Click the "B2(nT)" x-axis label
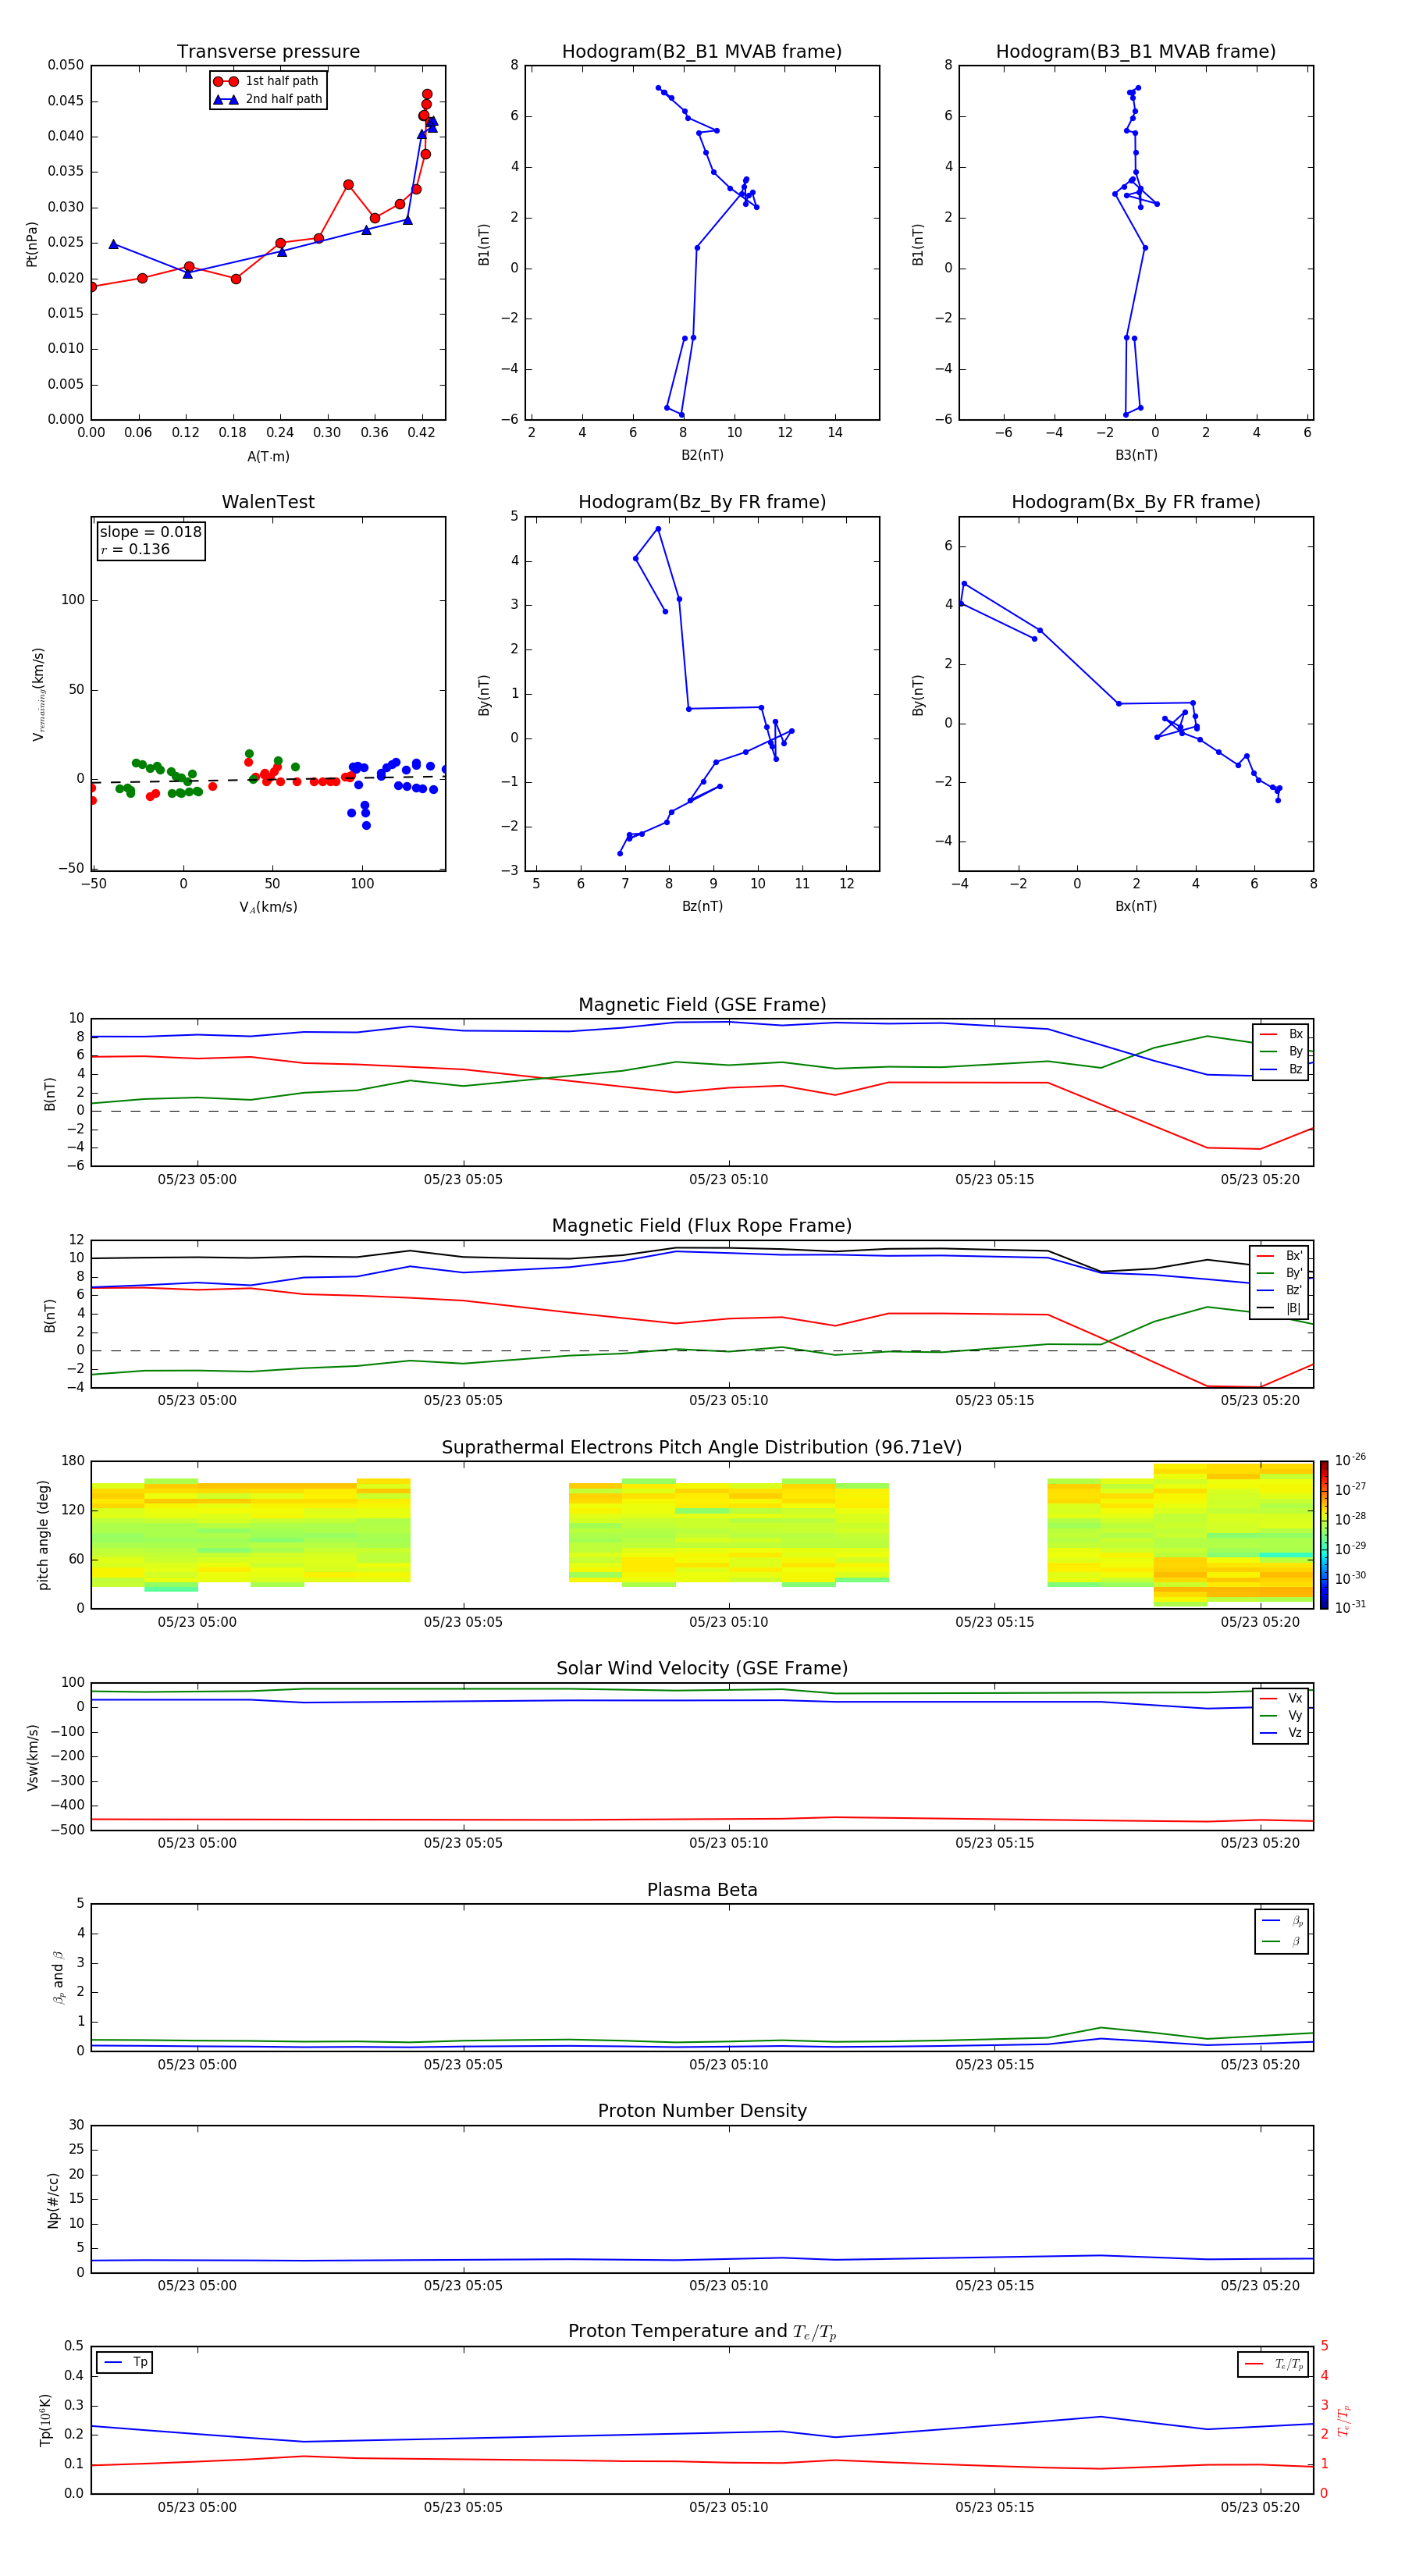This screenshot has width=1405, height=2576. 702,456
